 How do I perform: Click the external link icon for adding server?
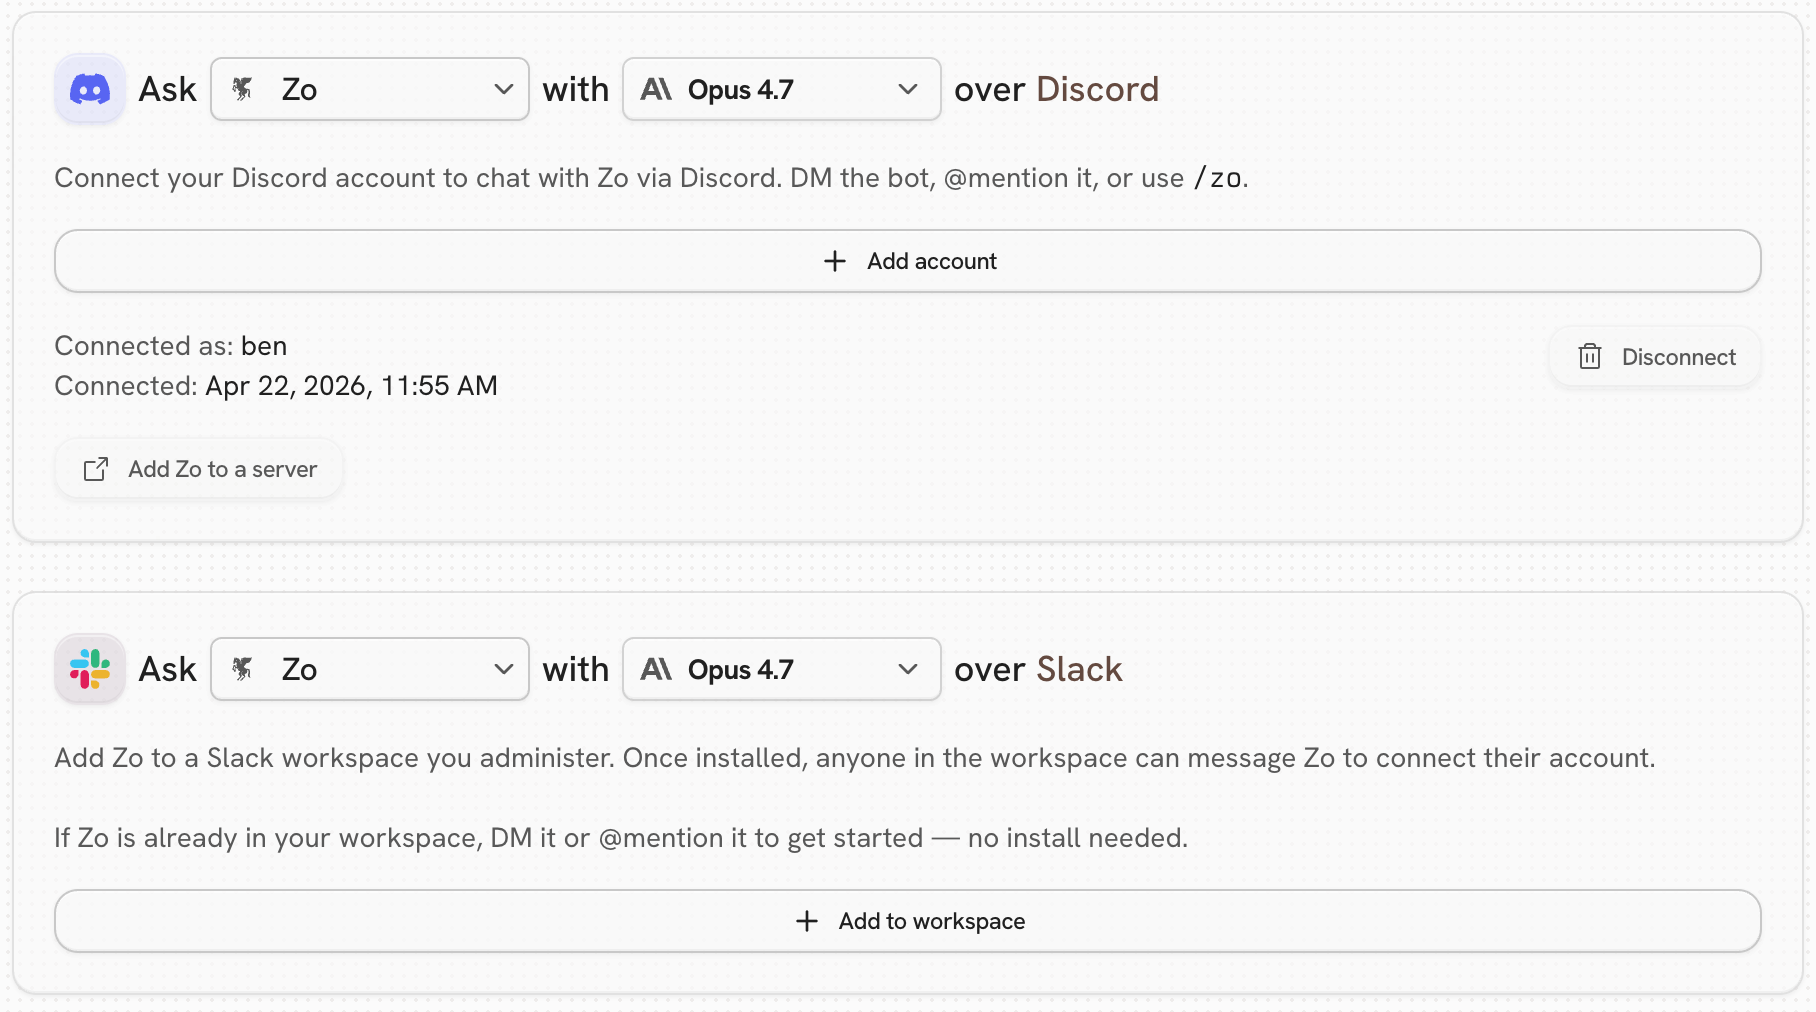click(x=96, y=469)
